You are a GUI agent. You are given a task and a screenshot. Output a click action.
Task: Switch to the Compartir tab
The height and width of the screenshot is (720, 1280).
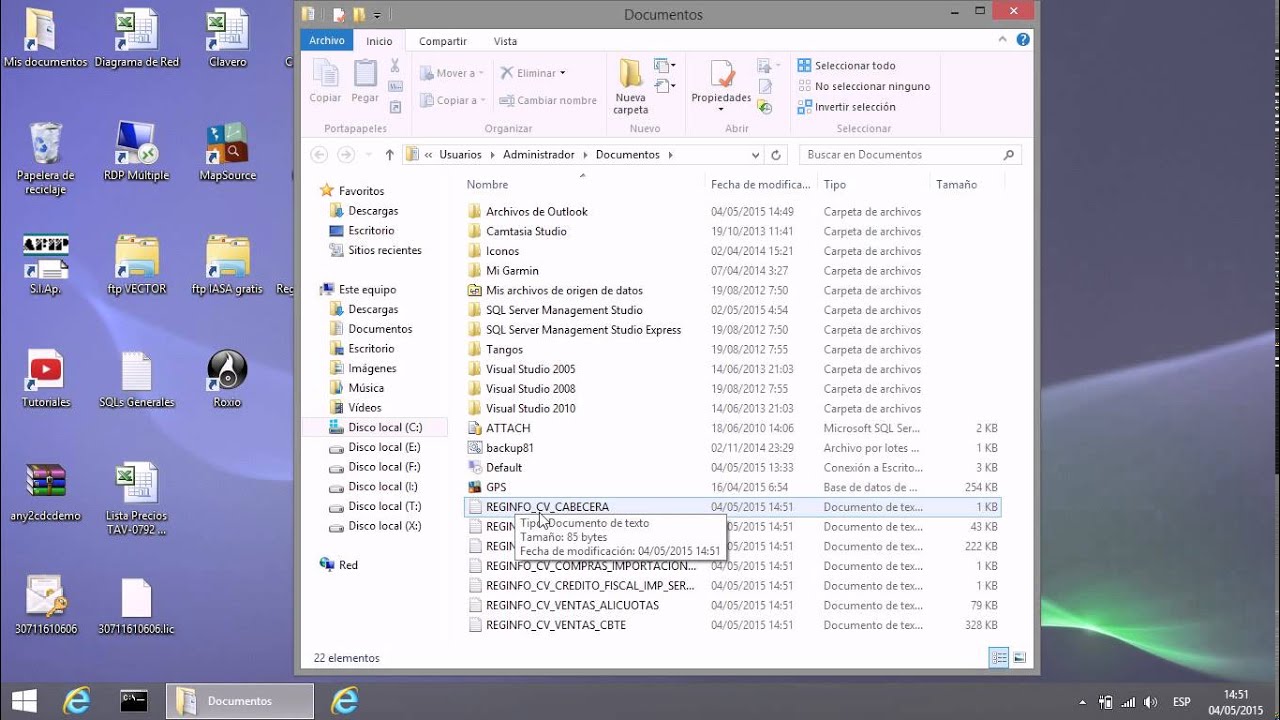pos(443,41)
